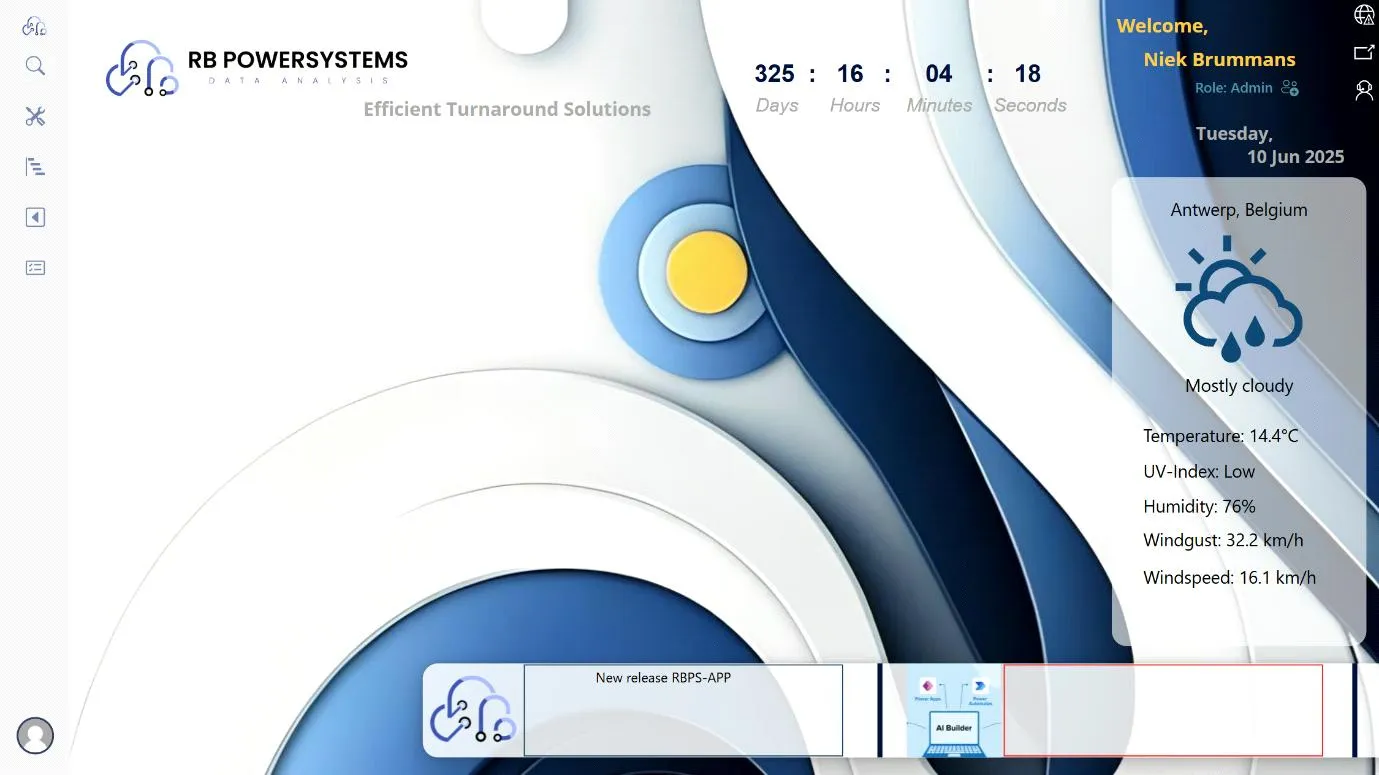This screenshot has height=775, width=1379.
Task: Click the weather condition icon in widget
Action: pos(1239,299)
